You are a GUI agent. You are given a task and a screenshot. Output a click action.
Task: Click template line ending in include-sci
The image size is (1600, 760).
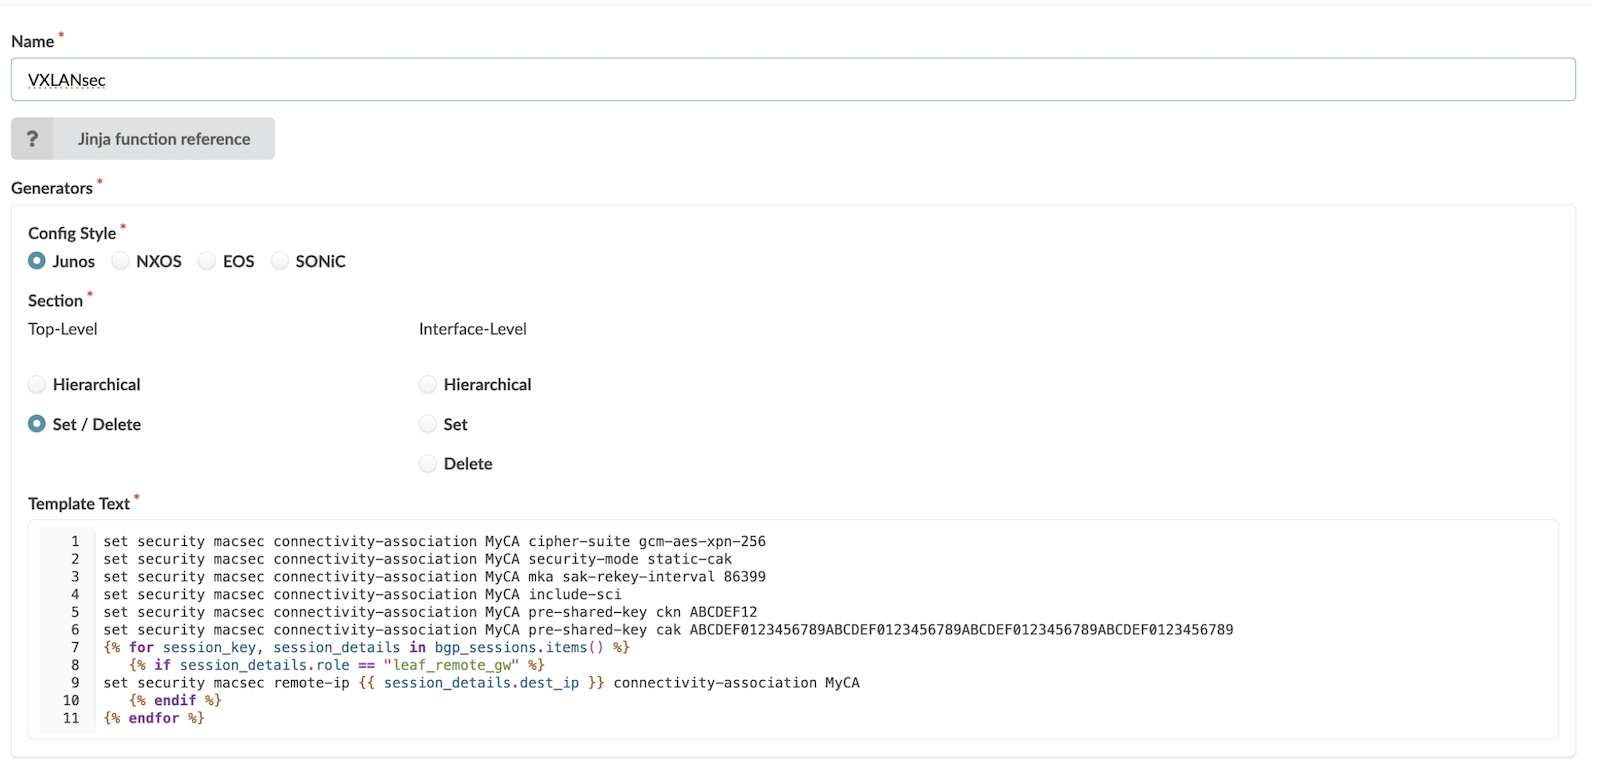pyautogui.click(x=362, y=595)
